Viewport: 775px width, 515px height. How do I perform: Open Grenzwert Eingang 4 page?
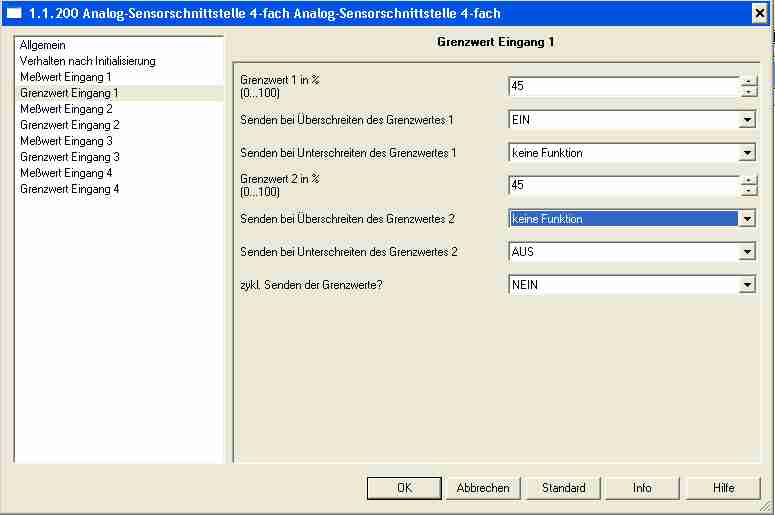tap(69, 189)
